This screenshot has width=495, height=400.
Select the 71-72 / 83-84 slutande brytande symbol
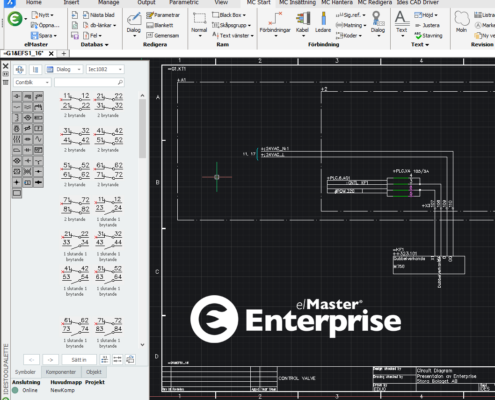click(108, 333)
